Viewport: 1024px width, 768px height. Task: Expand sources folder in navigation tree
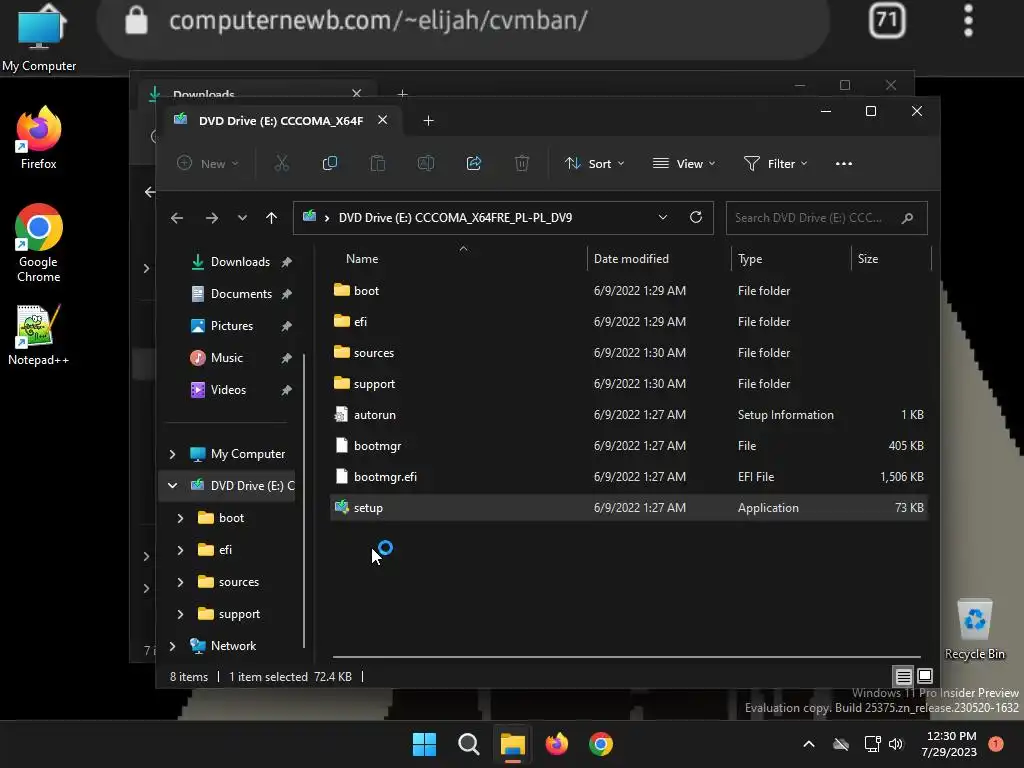[x=180, y=582]
